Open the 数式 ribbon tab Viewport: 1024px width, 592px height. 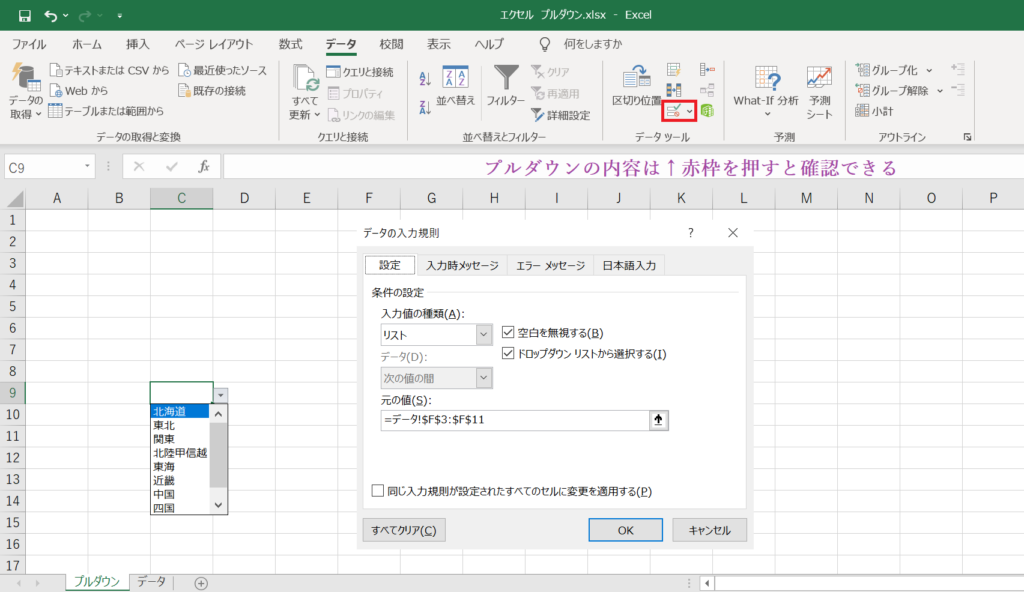290,44
